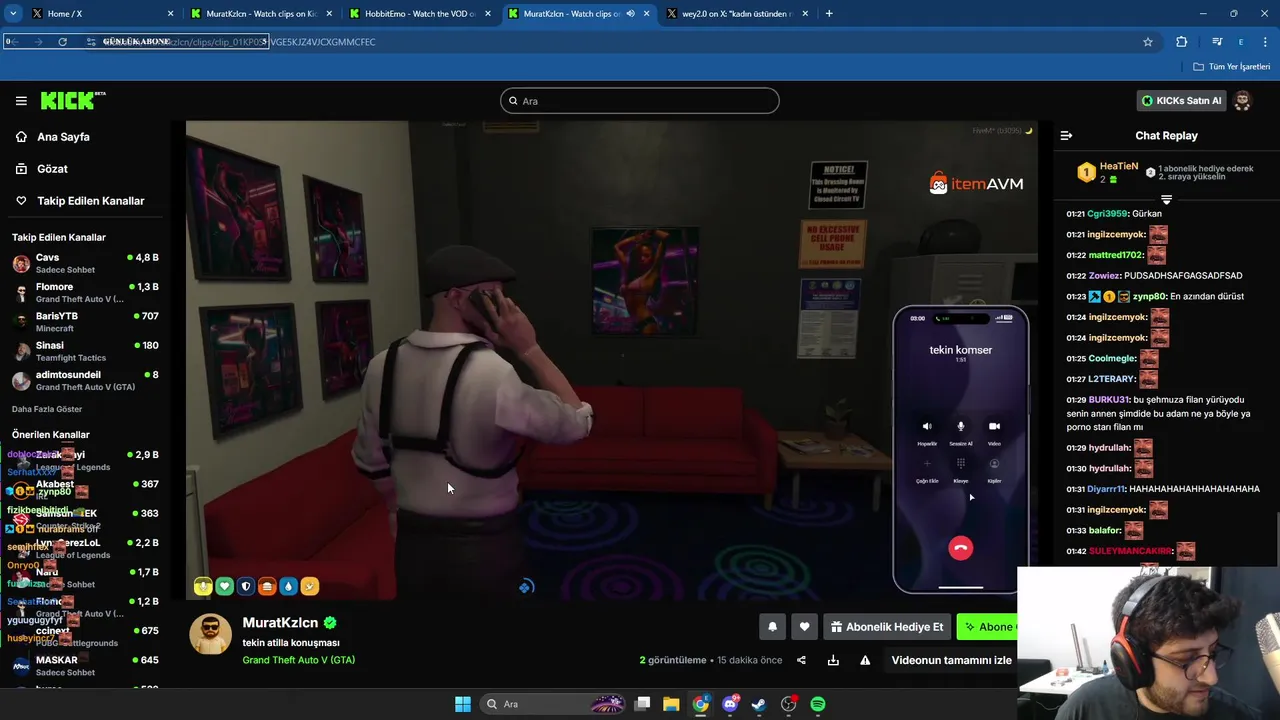Click chat user BURKU31
1280x720 pixels.
(x=1108, y=400)
